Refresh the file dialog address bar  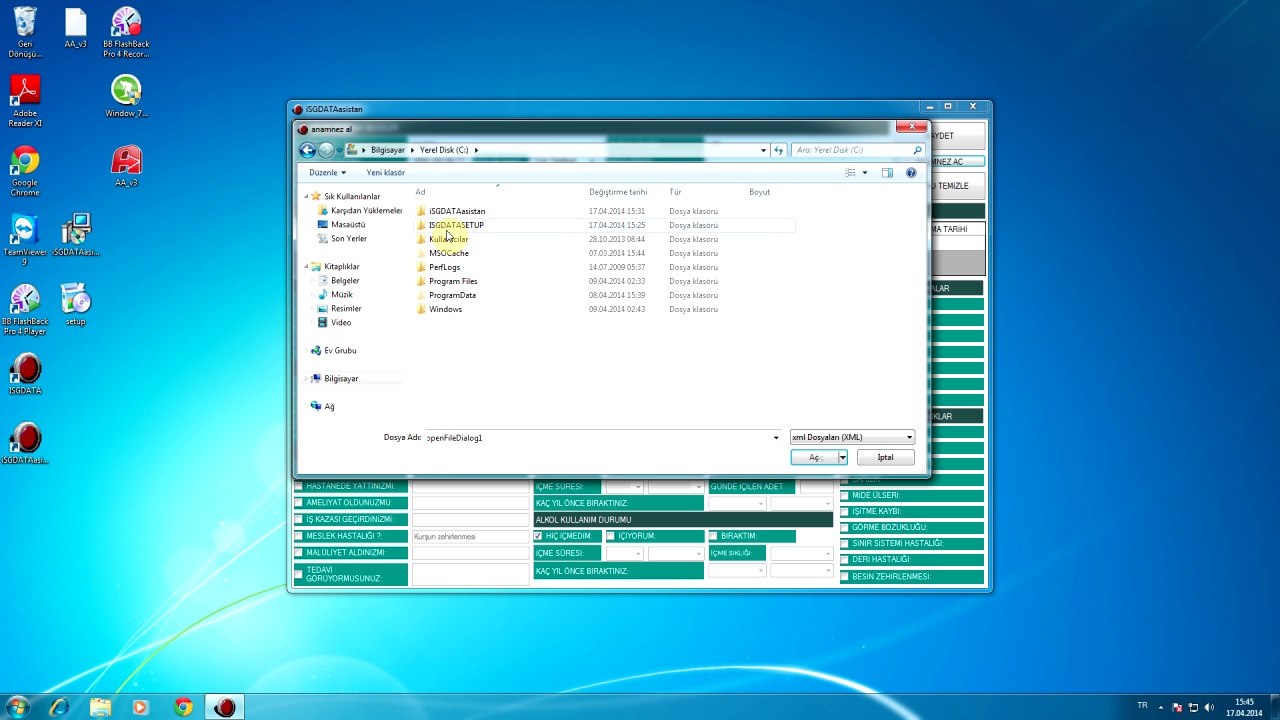[778, 150]
